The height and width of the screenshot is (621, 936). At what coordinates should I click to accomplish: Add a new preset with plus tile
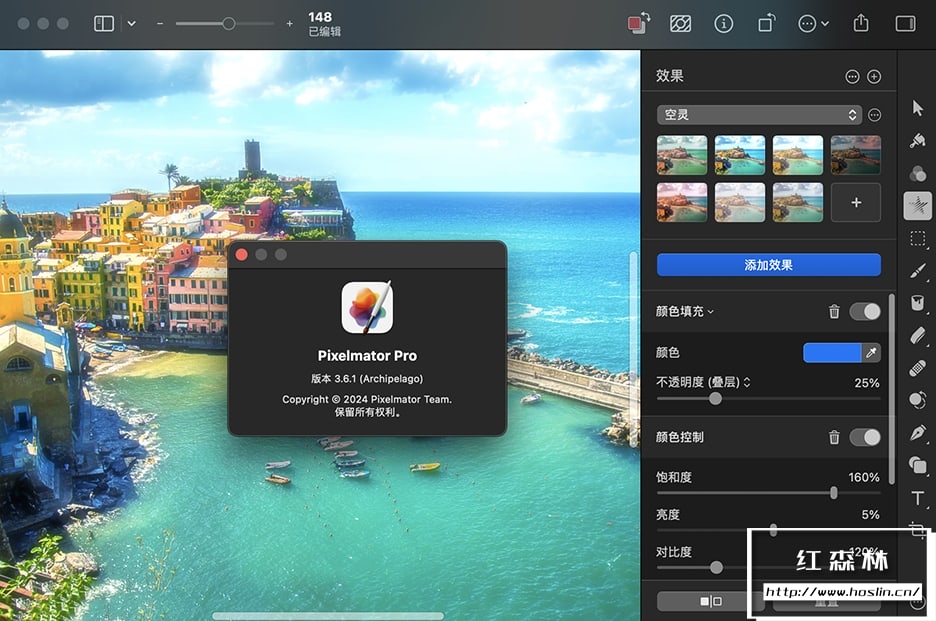[855, 202]
